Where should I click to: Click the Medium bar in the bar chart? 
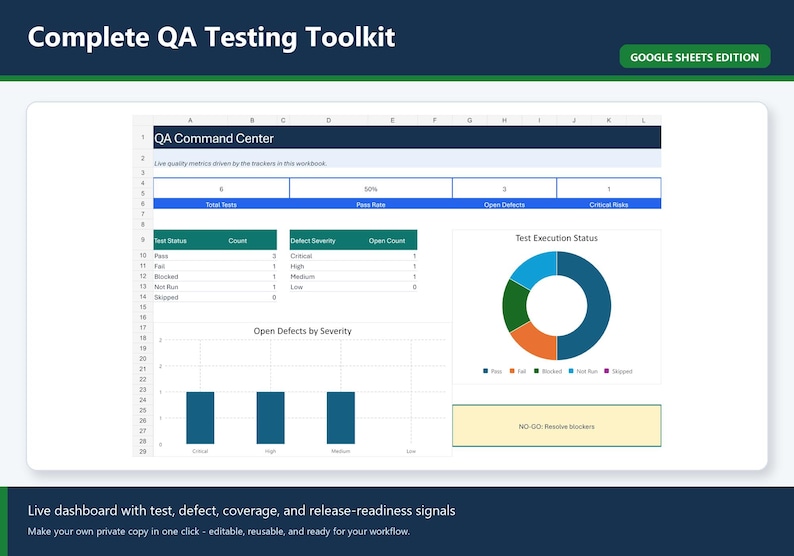(341, 418)
